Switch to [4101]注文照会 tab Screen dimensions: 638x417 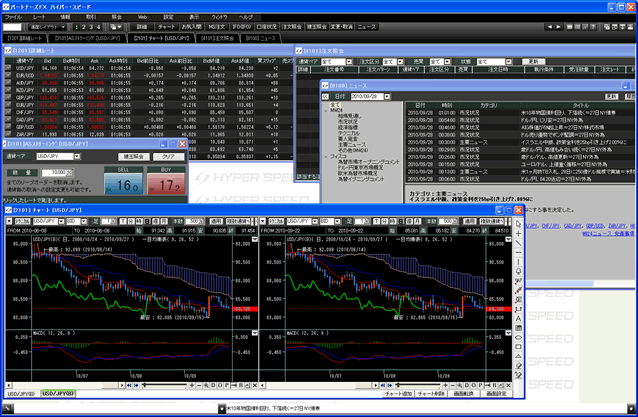(217, 38)
